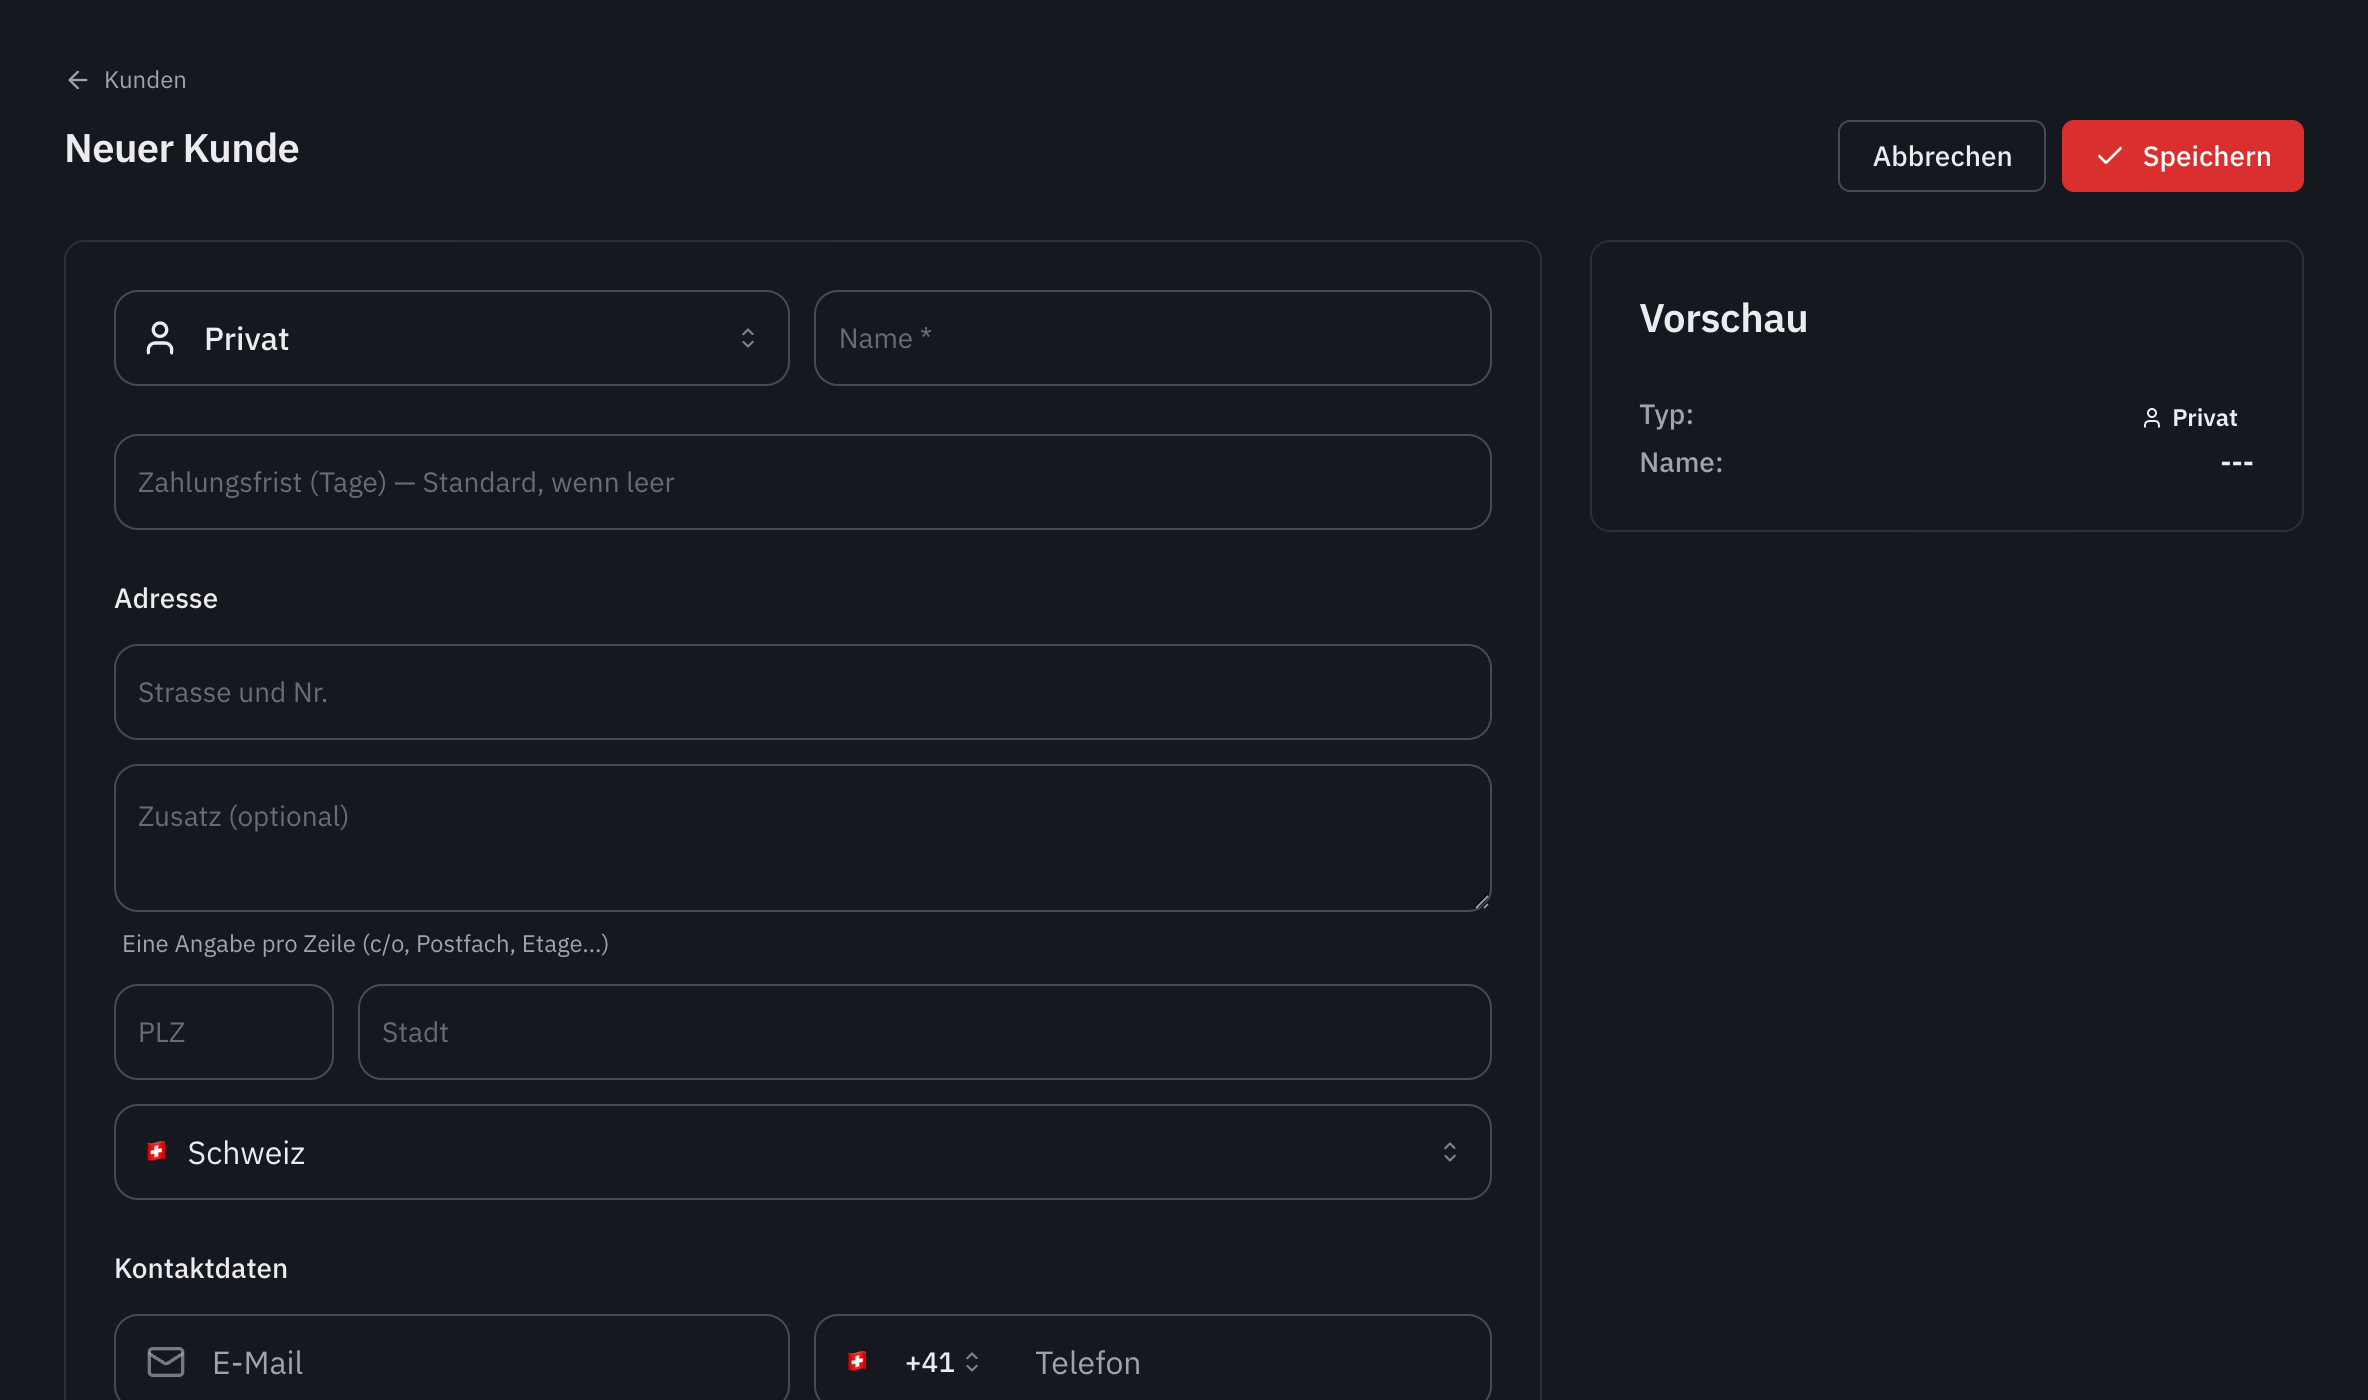Focus the Telefon number field
The image size is (2368, 1400).
click(1250, 1362)
